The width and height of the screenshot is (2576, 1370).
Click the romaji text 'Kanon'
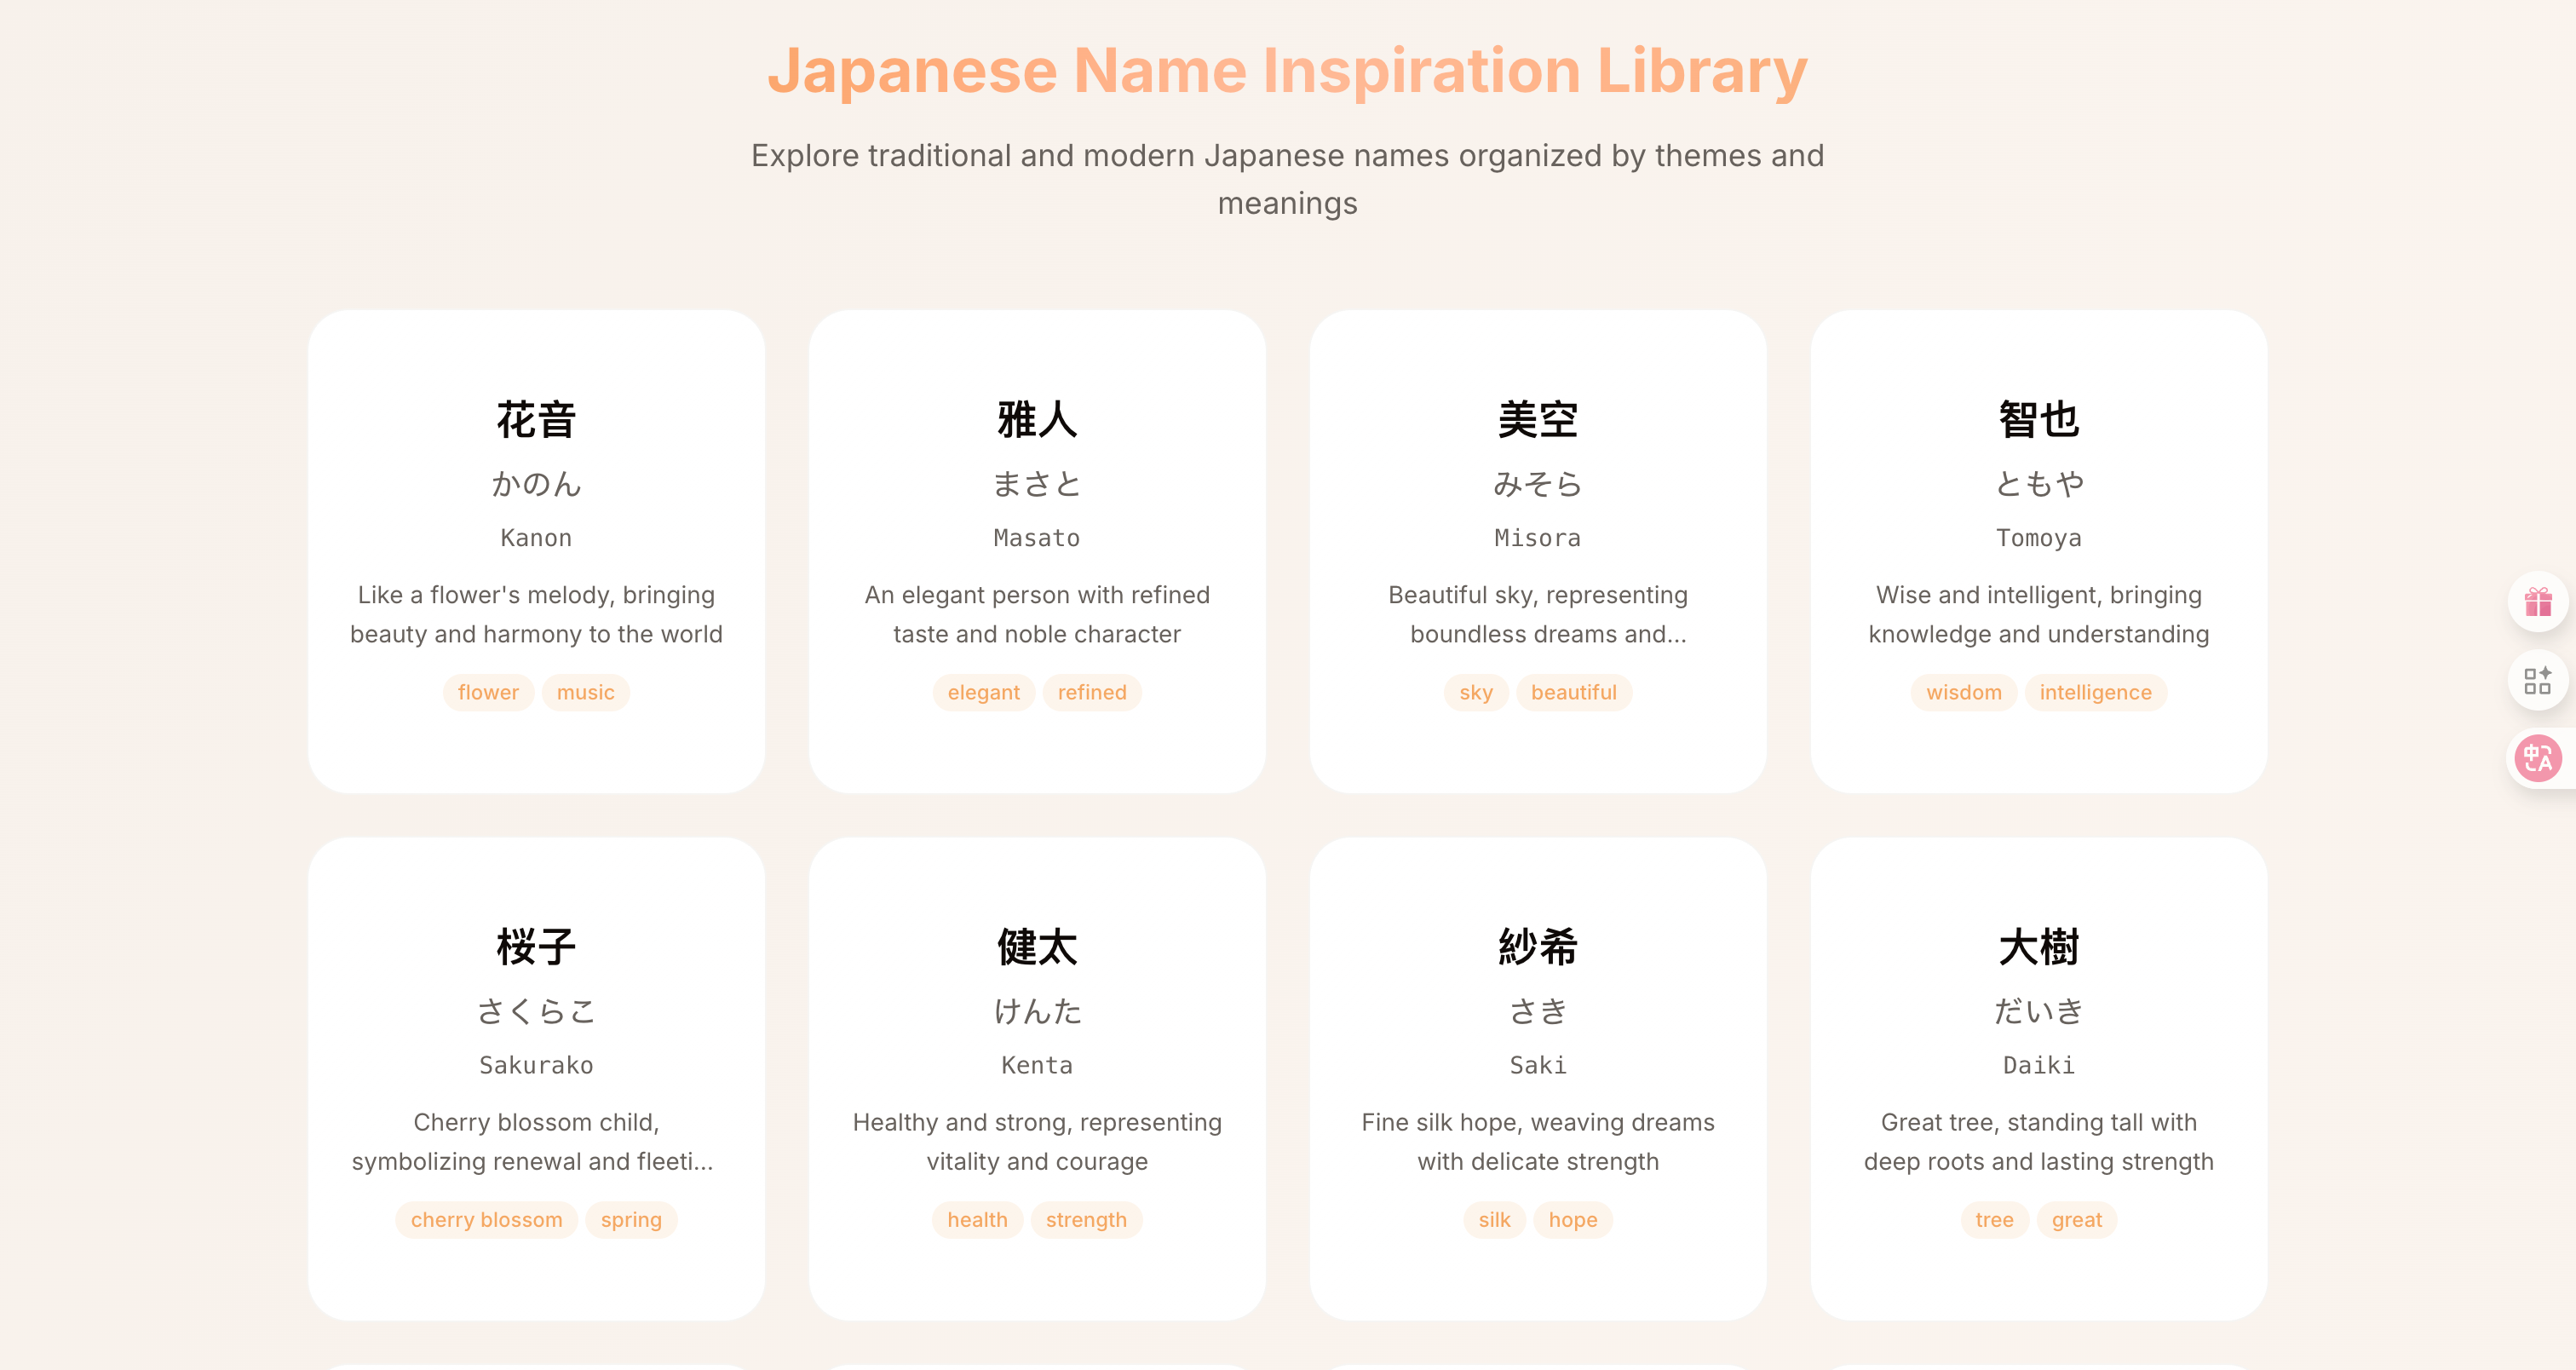pyautogui.click(x=537, y=538)
